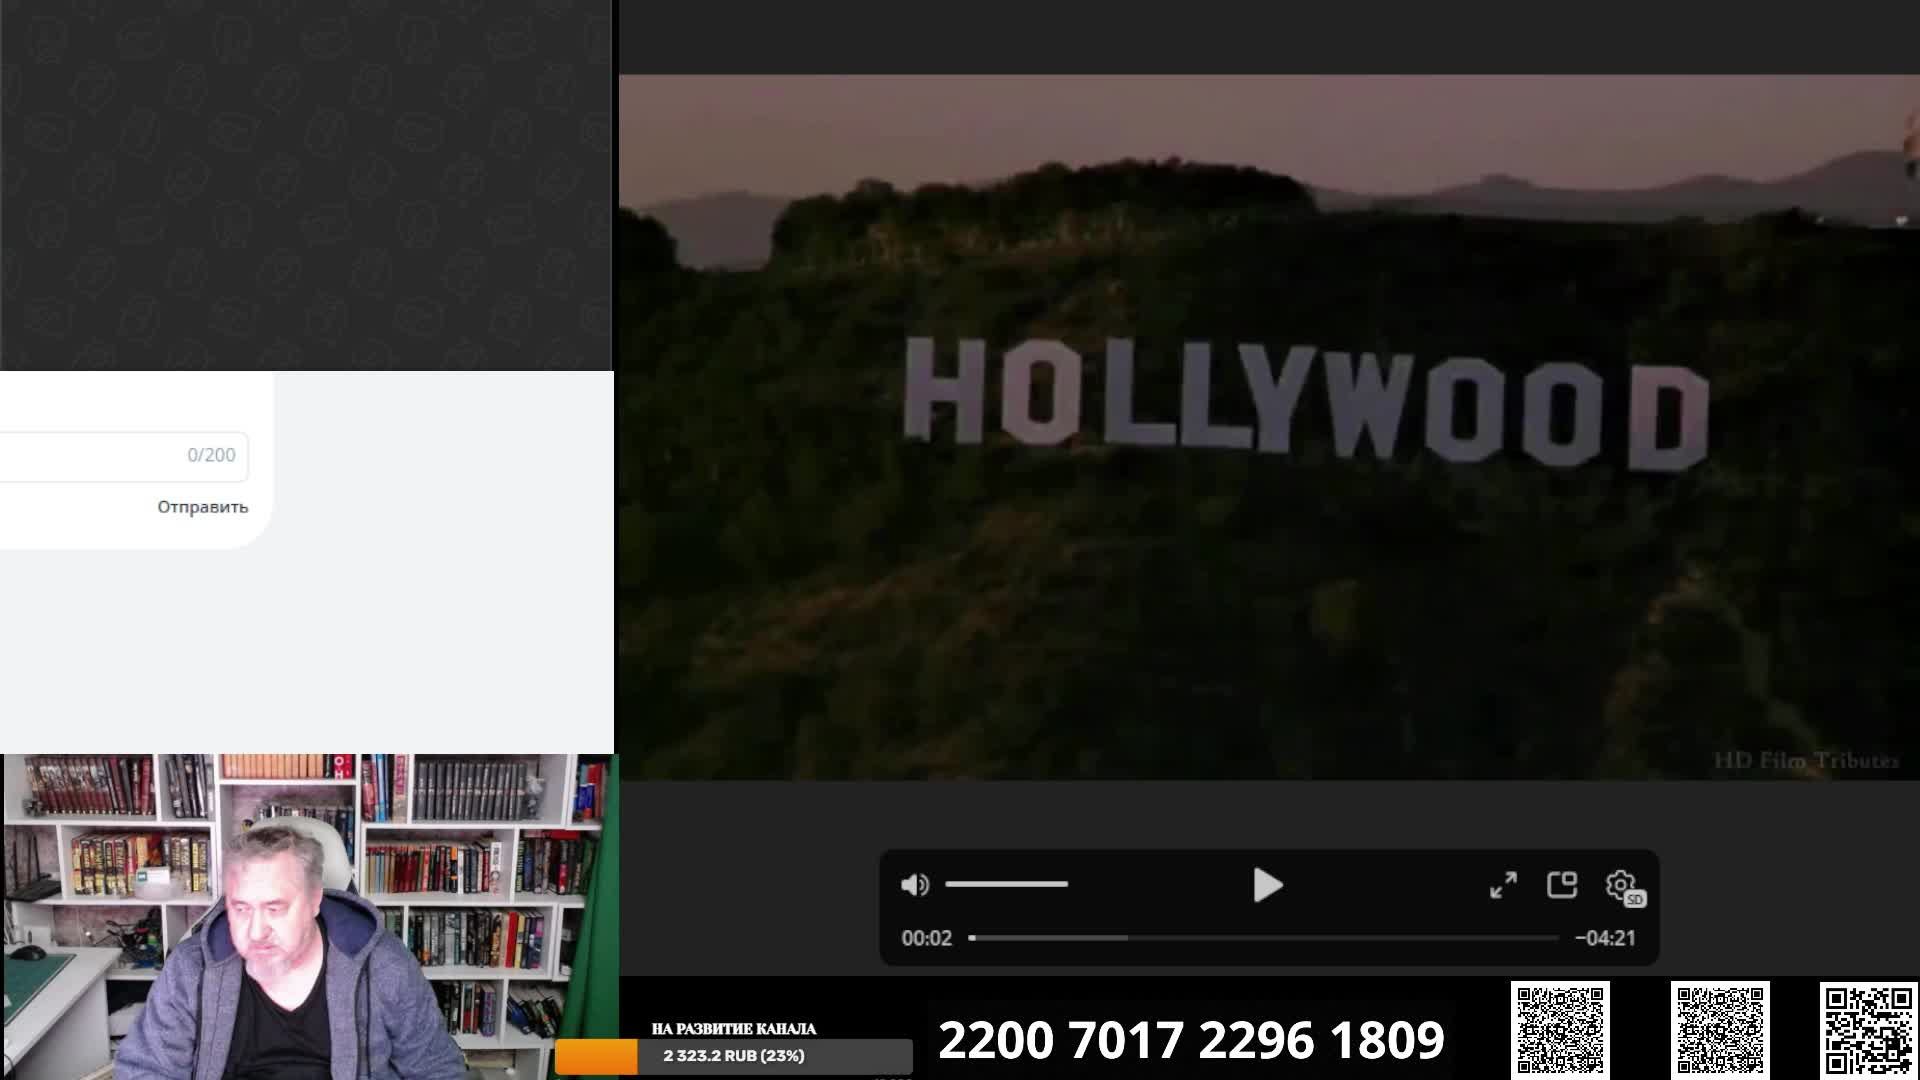Viewport: 1920px width, 1080px height.
Task: Click the HOLLYWOOD sign in the video frame
Action: coord(1305,403)
